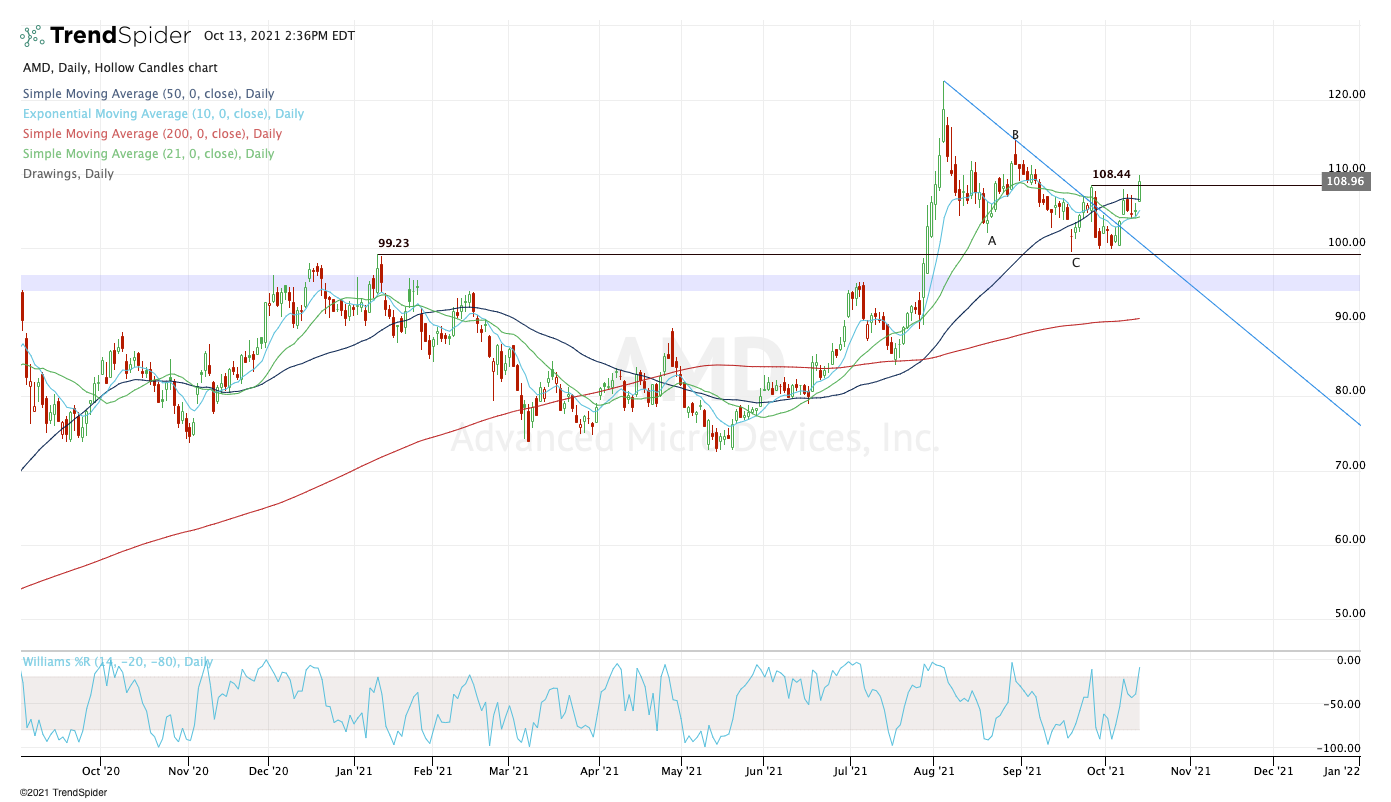Select the Simple Moving Average 21 legend label
The height and width of the screenshot is (802, 1391).
click(x=147, y=154)
